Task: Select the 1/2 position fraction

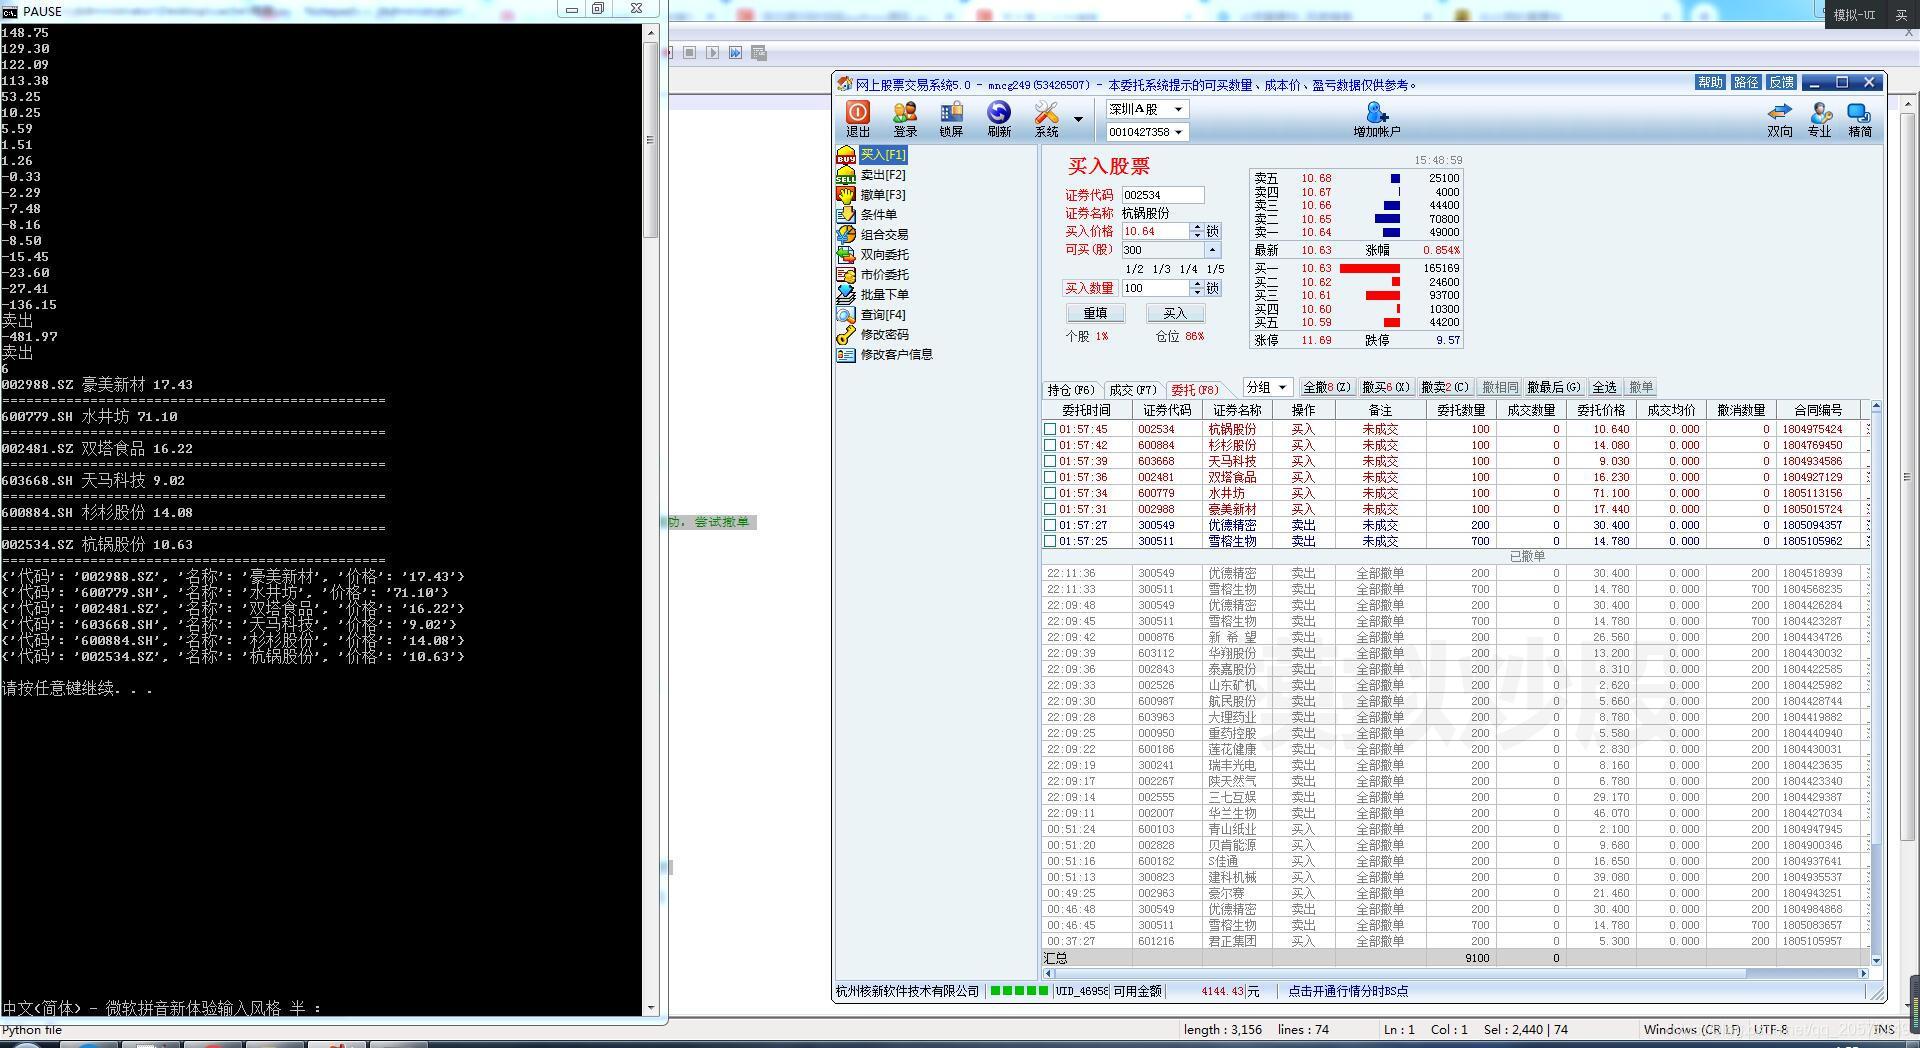Action: point(1134,269)
